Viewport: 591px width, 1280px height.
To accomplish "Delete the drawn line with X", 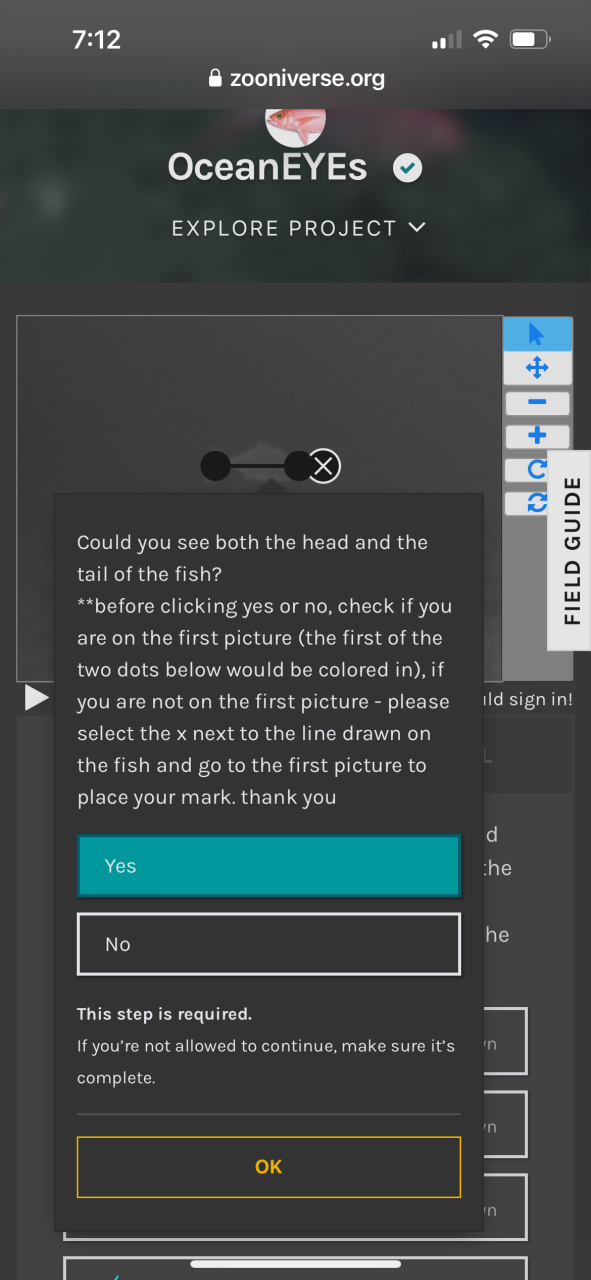I will [323, 466].
